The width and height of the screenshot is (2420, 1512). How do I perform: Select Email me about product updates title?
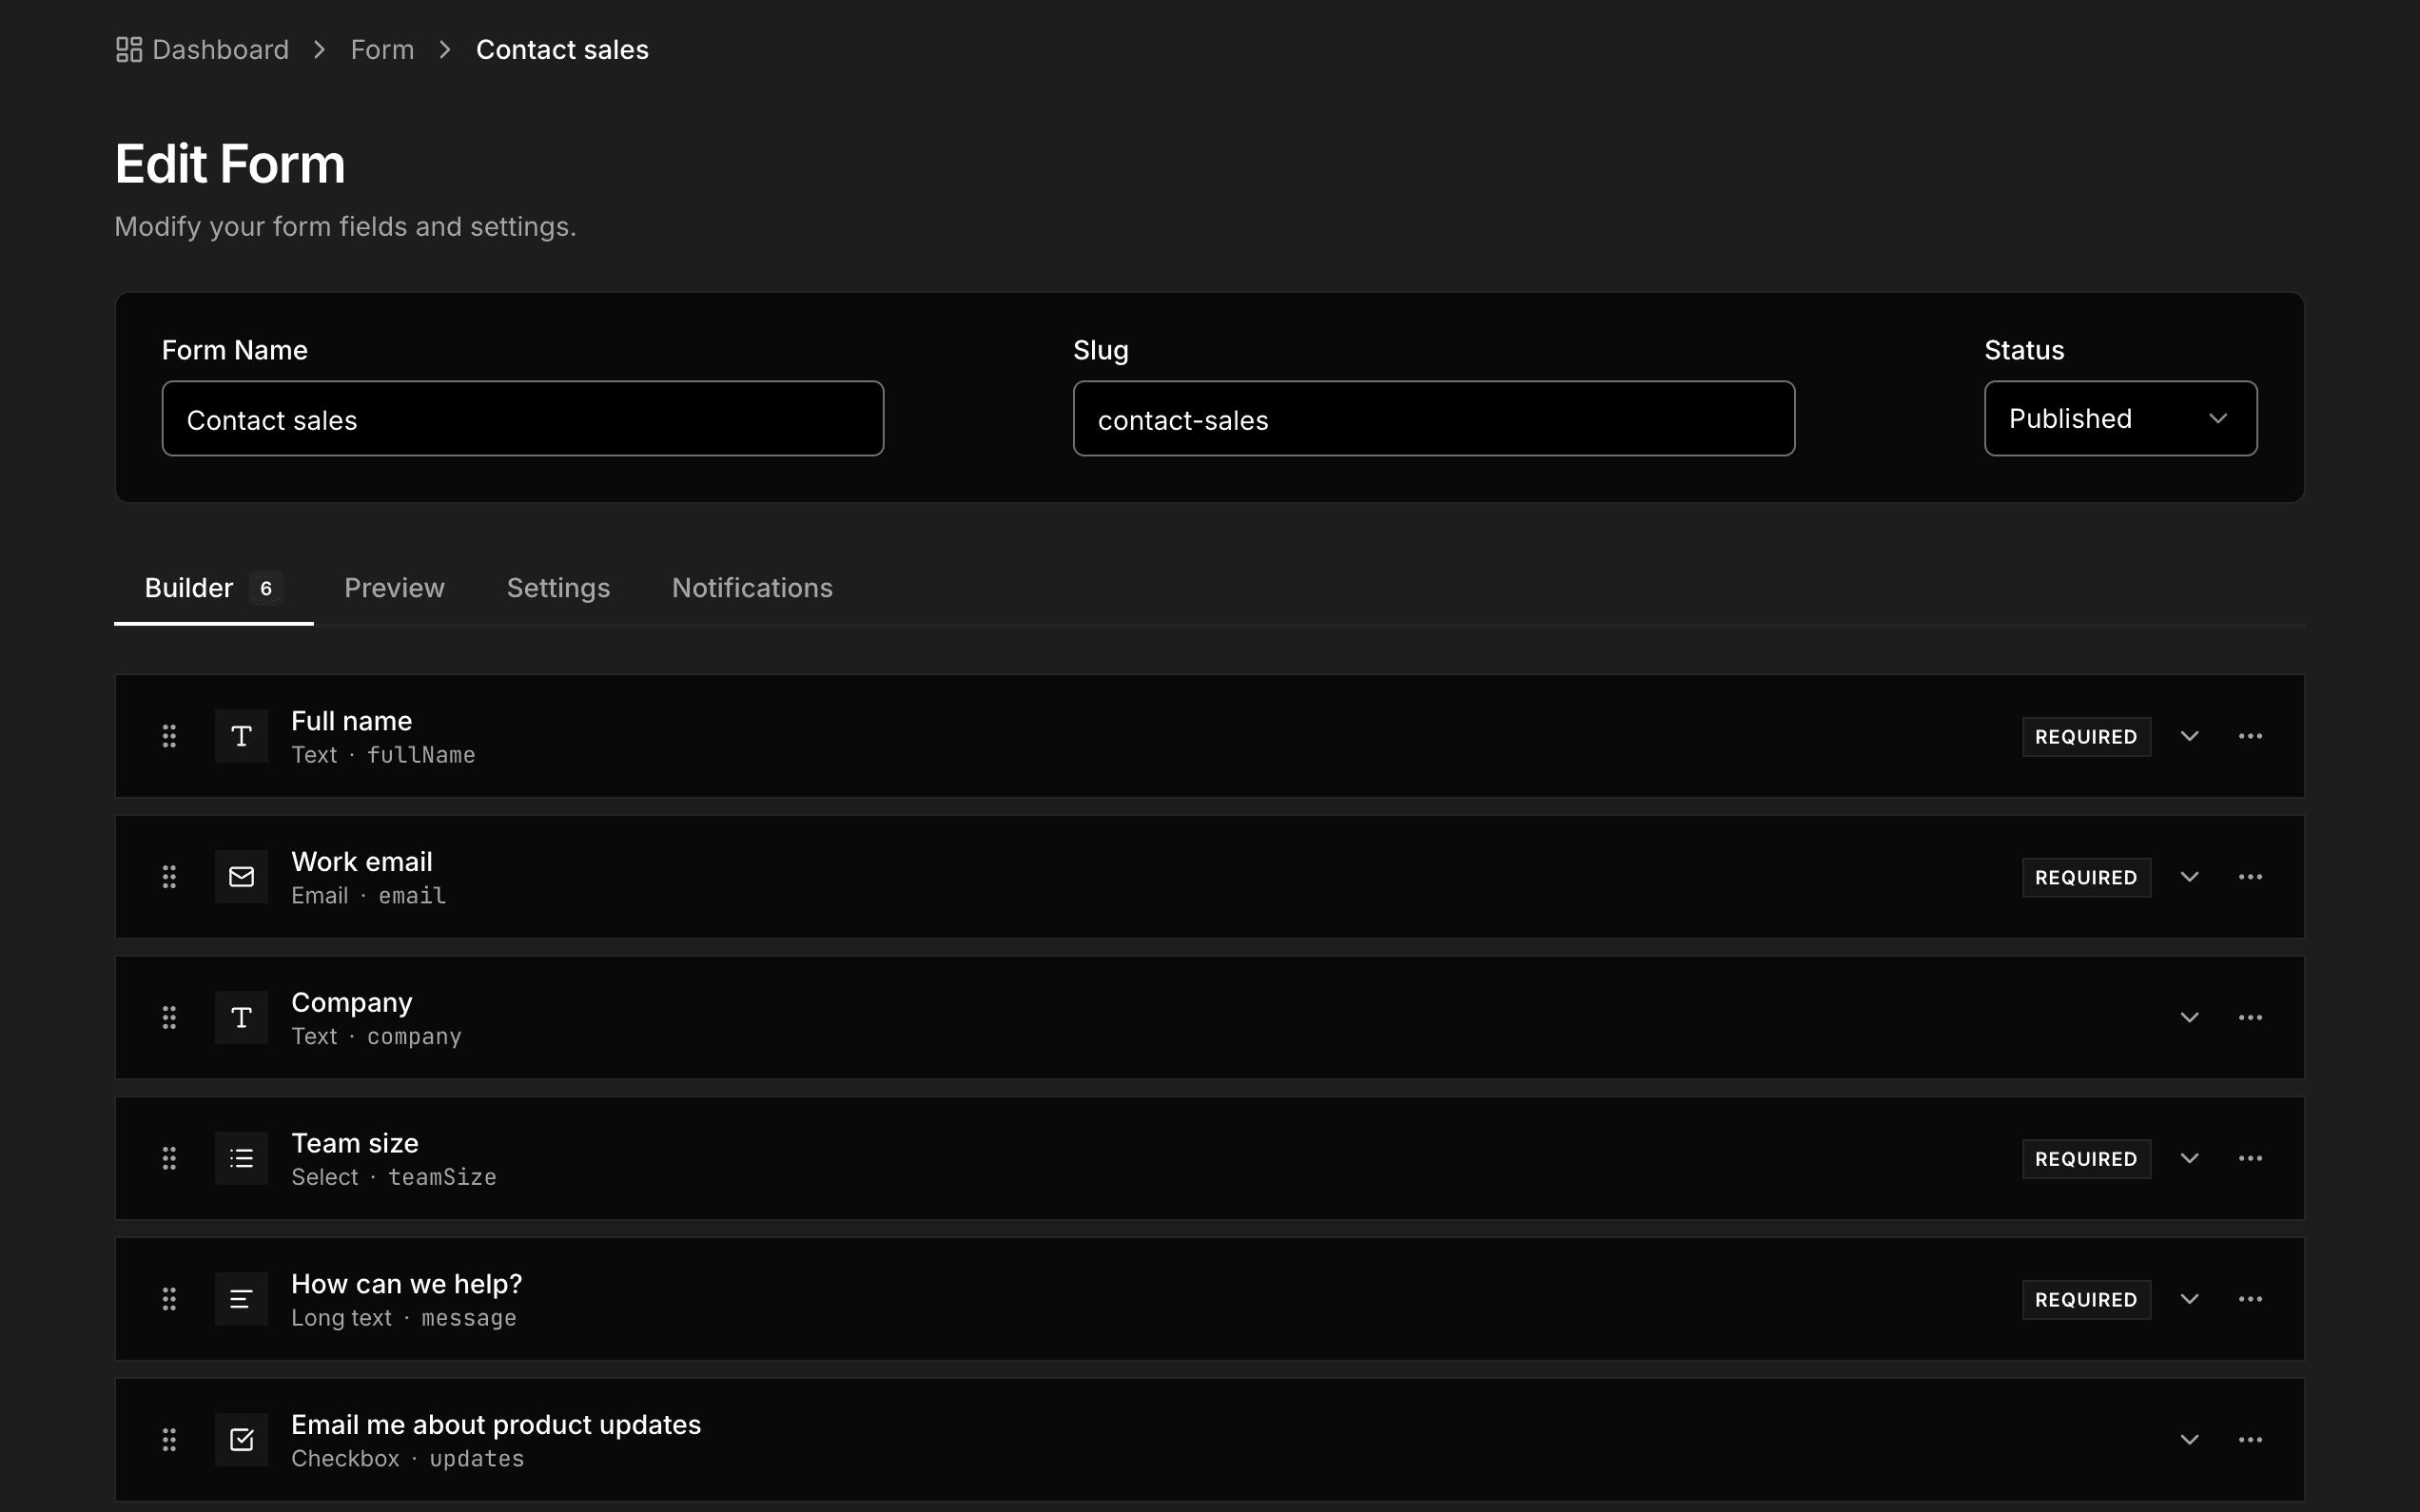[x=496, y=1425]
